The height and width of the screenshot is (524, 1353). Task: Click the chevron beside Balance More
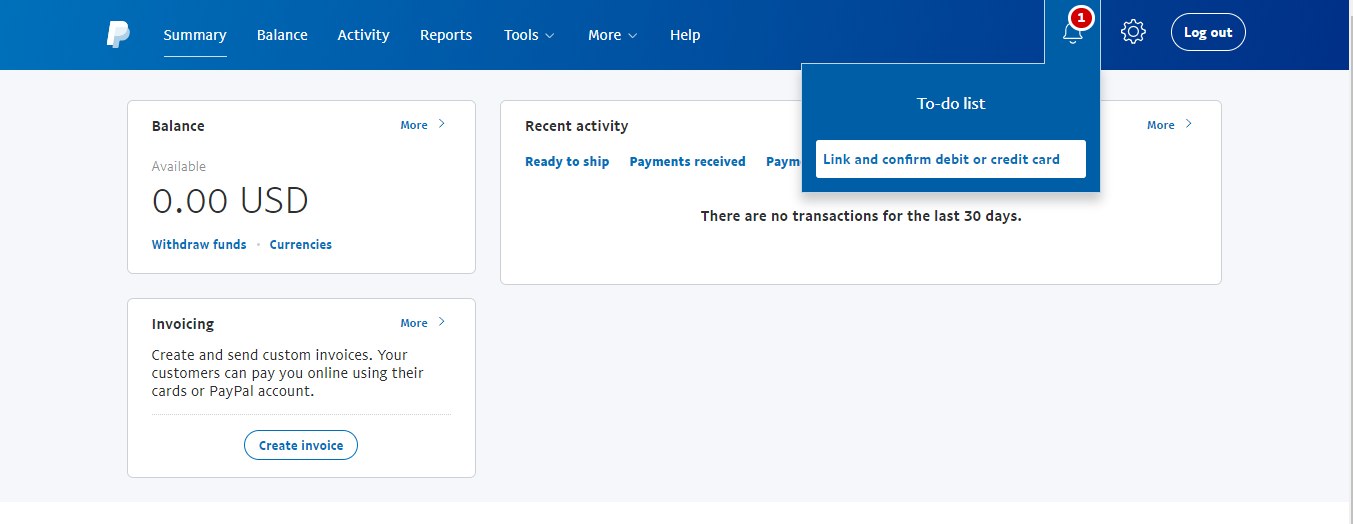tap(442, 124)
